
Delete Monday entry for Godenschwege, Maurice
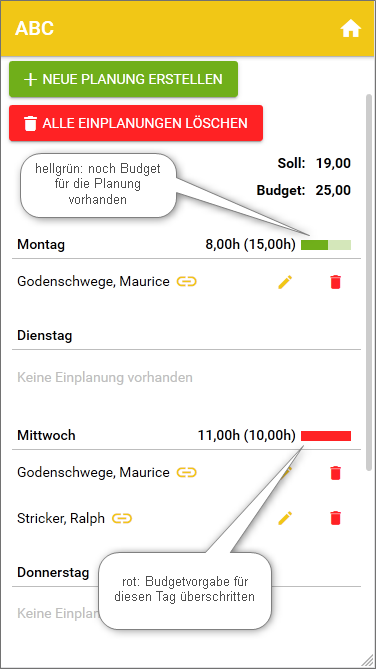(x=336, y=282)
